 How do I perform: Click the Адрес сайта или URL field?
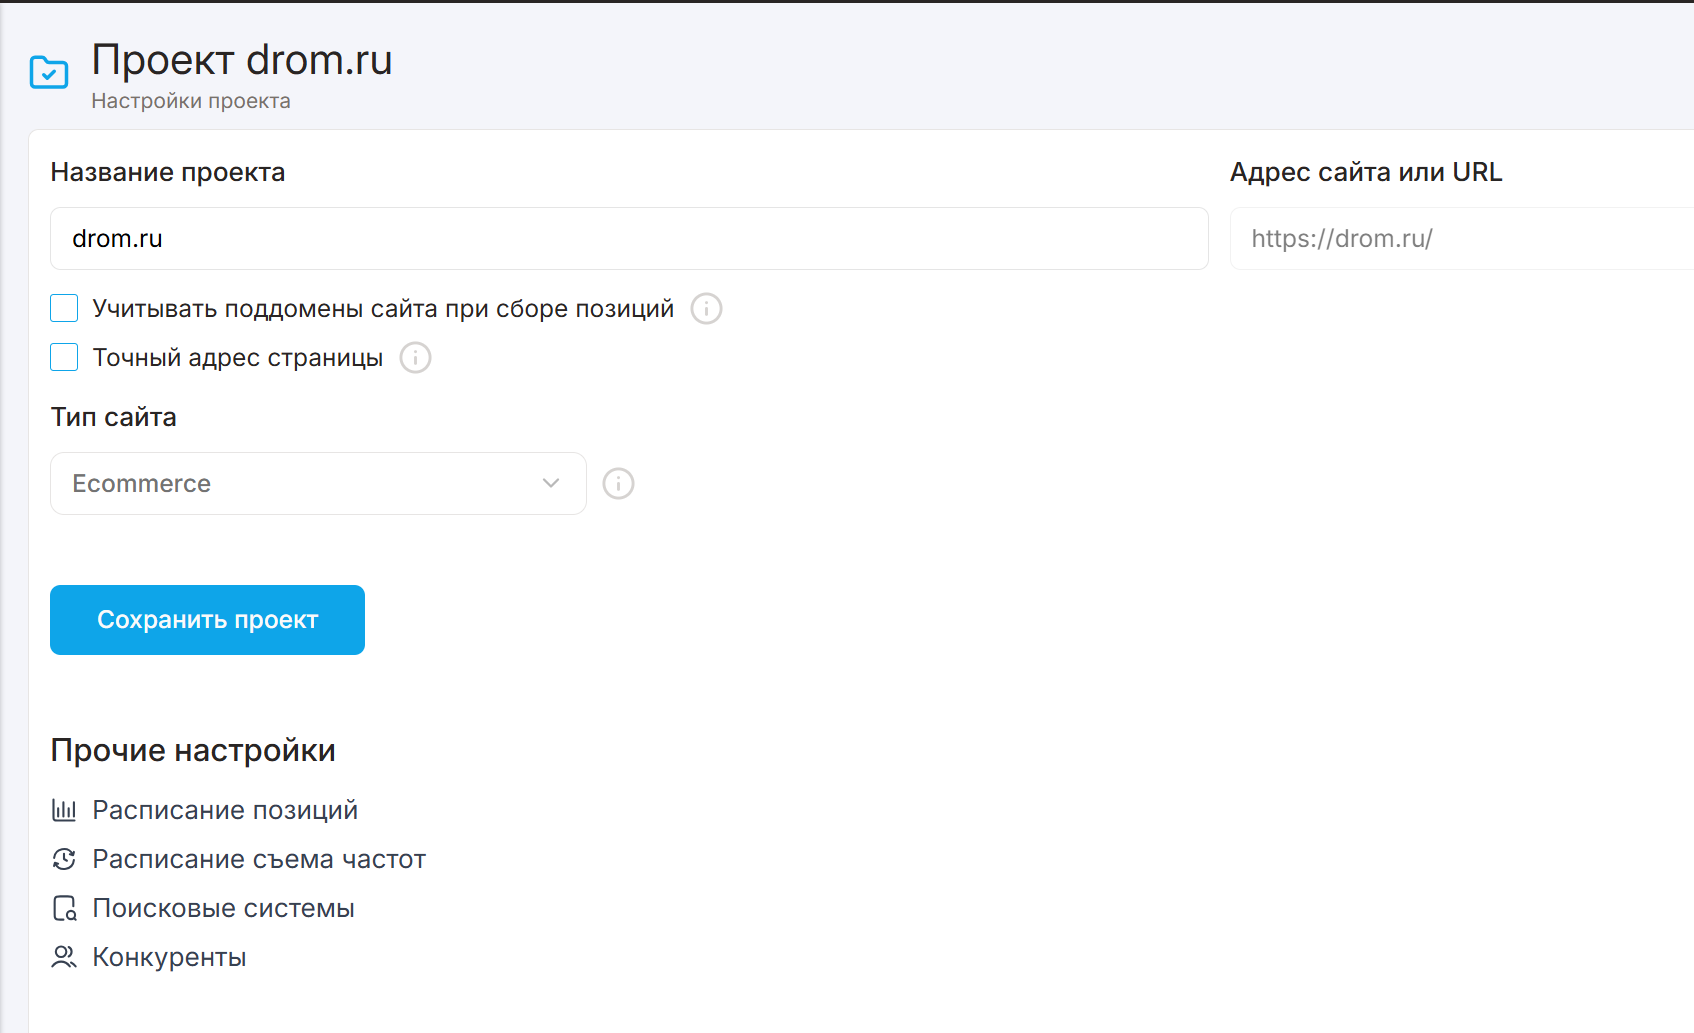[x=1460, y=239]
